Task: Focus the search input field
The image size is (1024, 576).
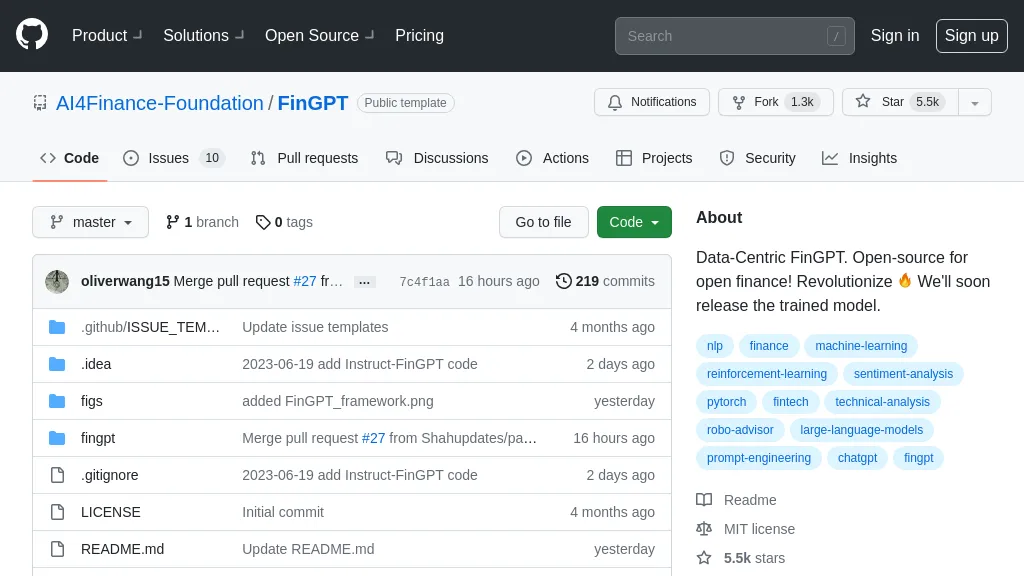Action: point(724,36)
